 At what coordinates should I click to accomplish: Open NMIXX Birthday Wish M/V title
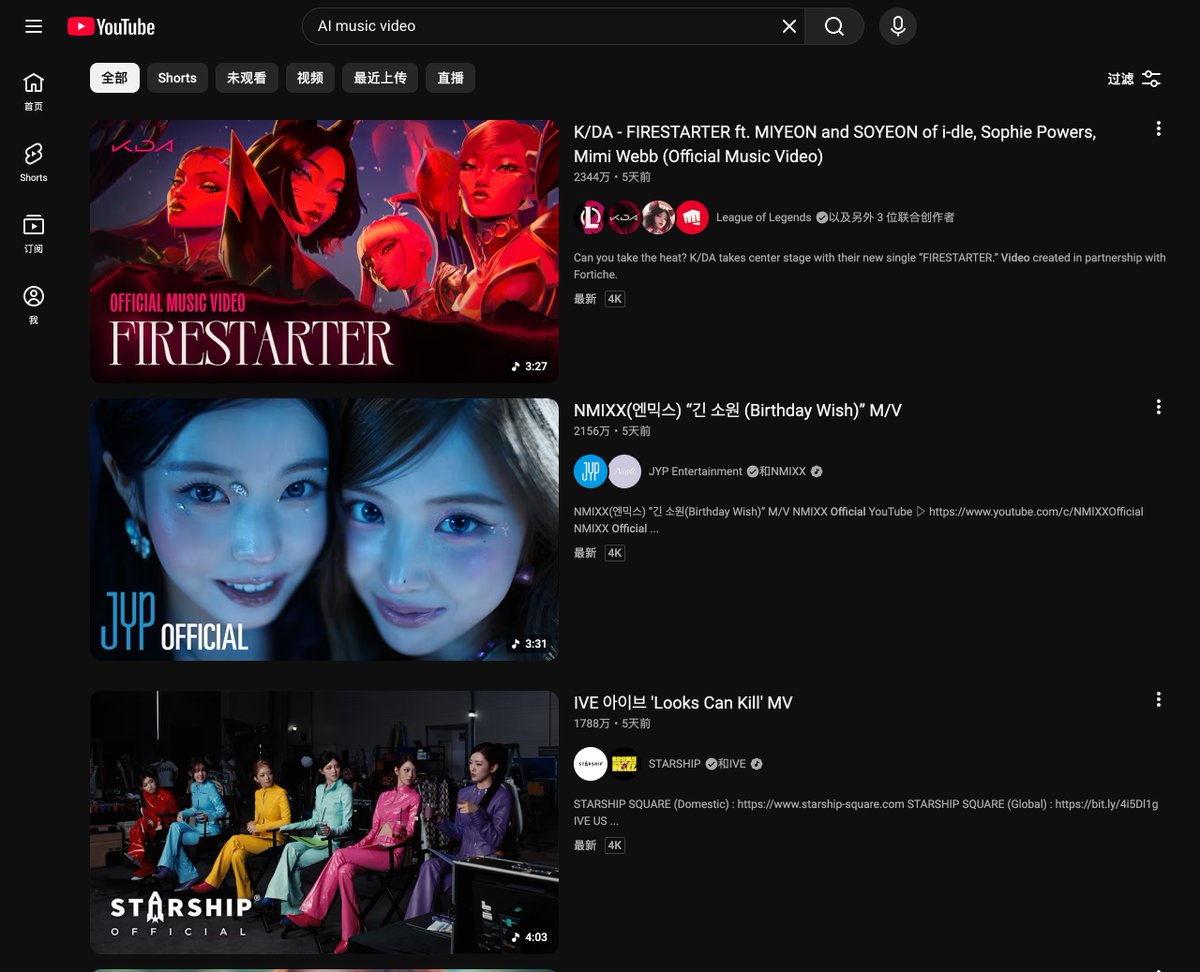(738, 410)
